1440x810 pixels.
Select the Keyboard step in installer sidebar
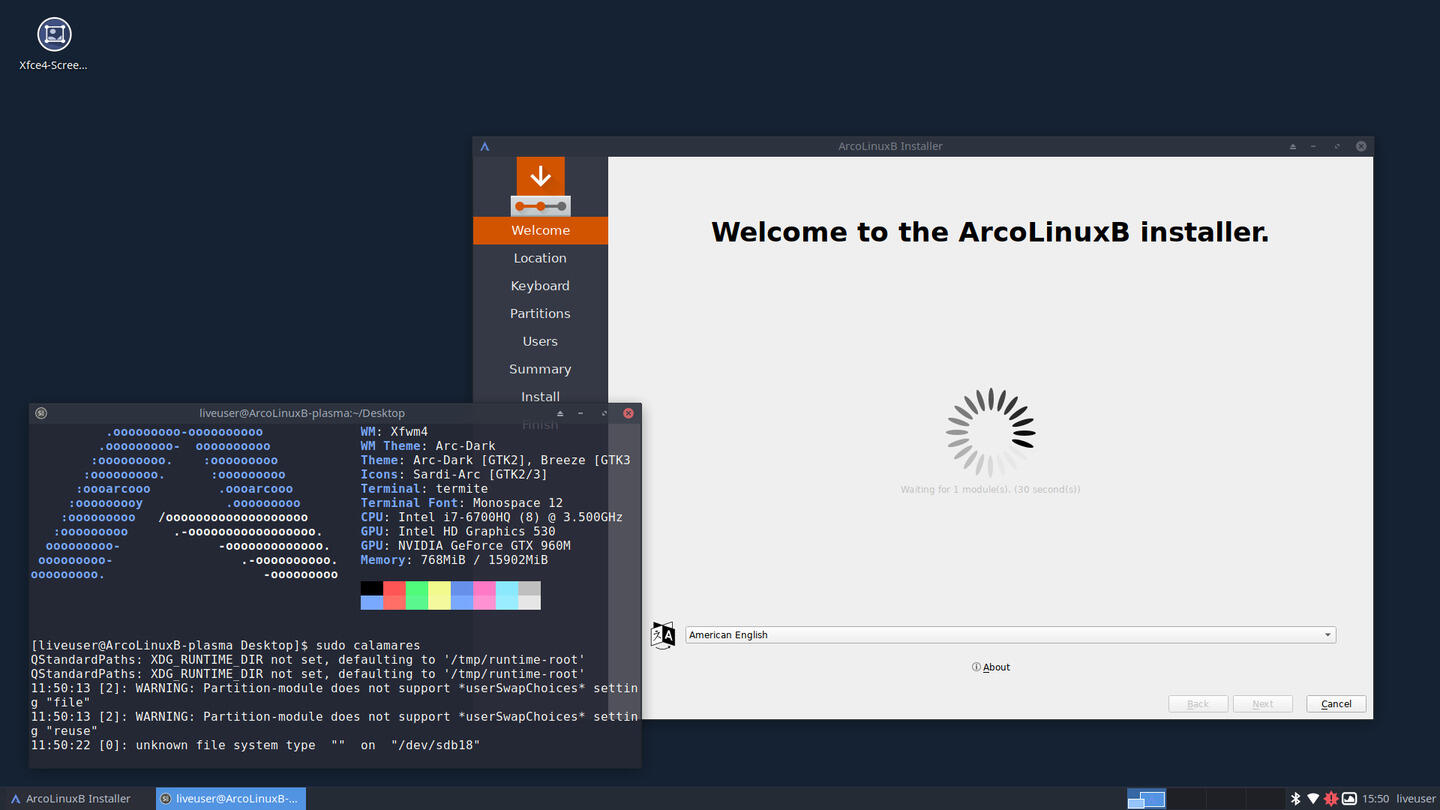coord(540,286)
